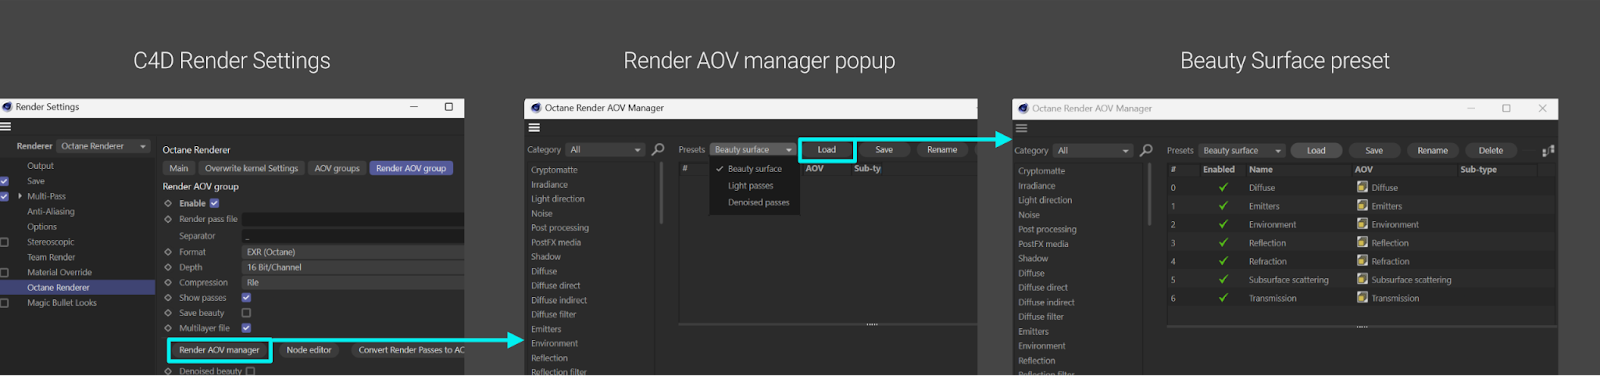Screen dimensions: 1600x376
Task: Click Emitters AOV icon in row 1
Action: point(1362,205)
